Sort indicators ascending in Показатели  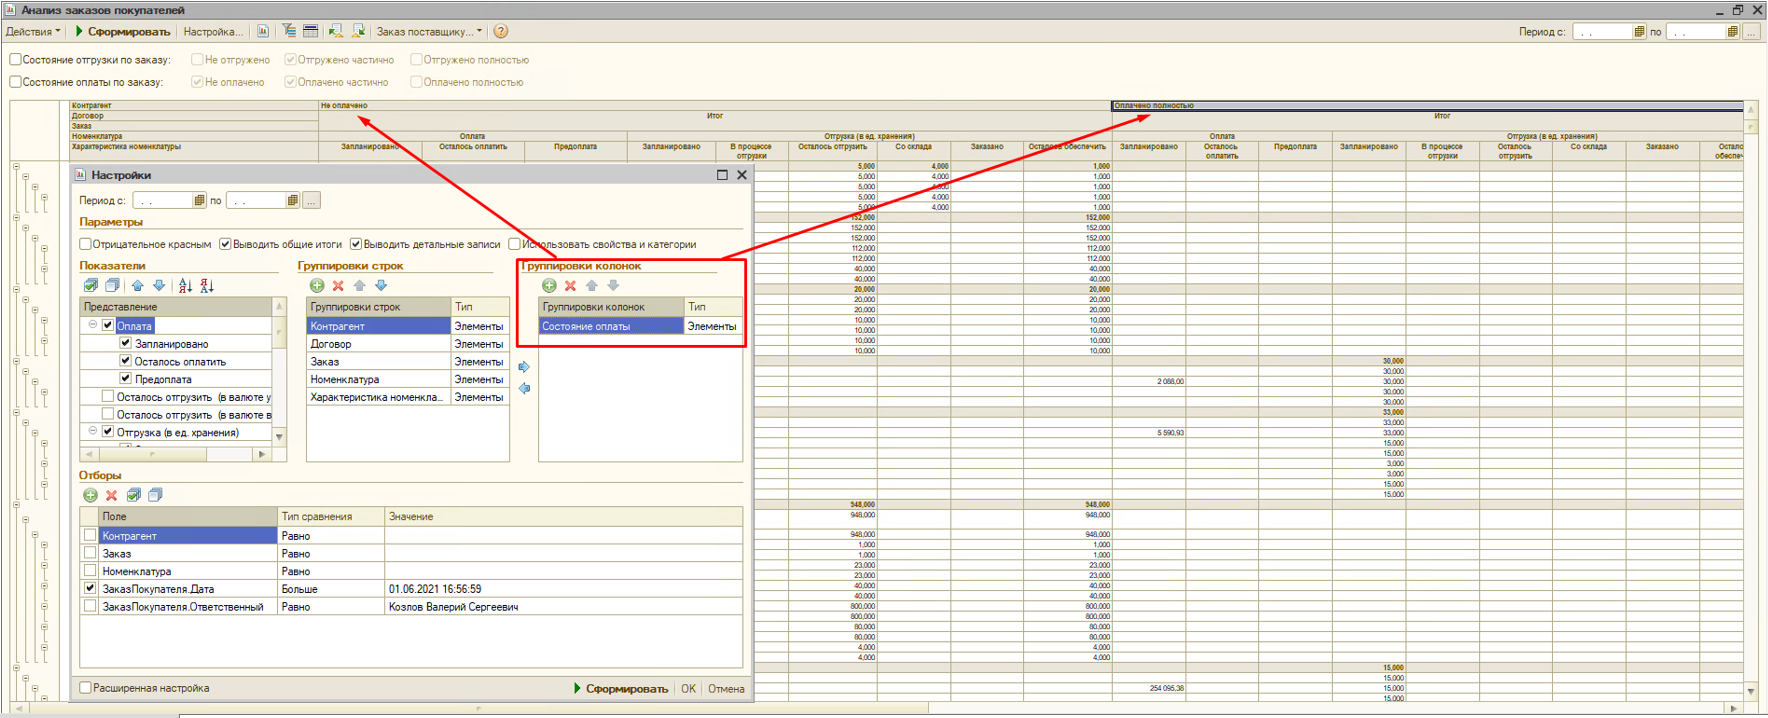point(185,286)
